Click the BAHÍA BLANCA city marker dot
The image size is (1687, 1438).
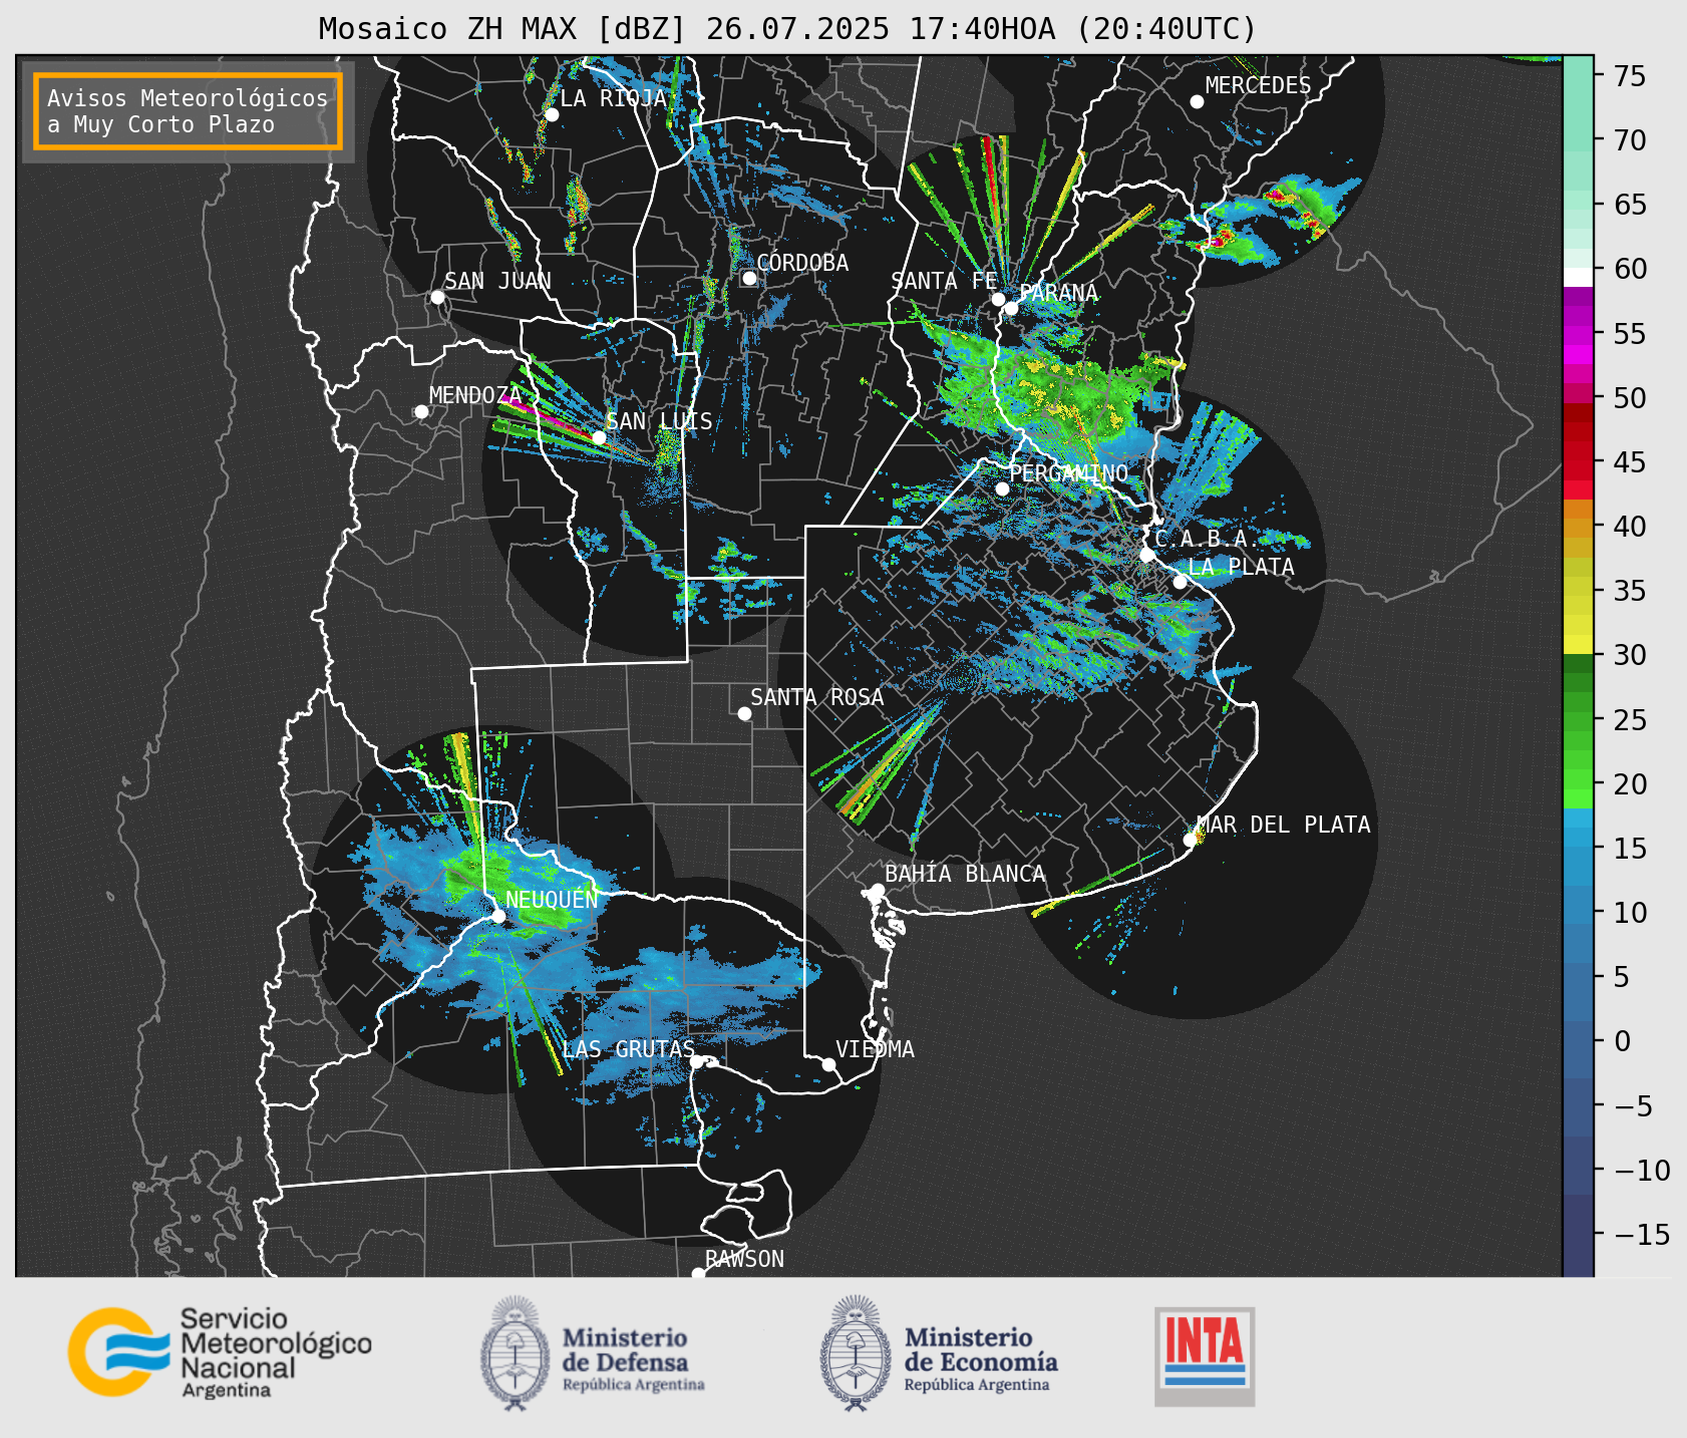tap(877, 890)
